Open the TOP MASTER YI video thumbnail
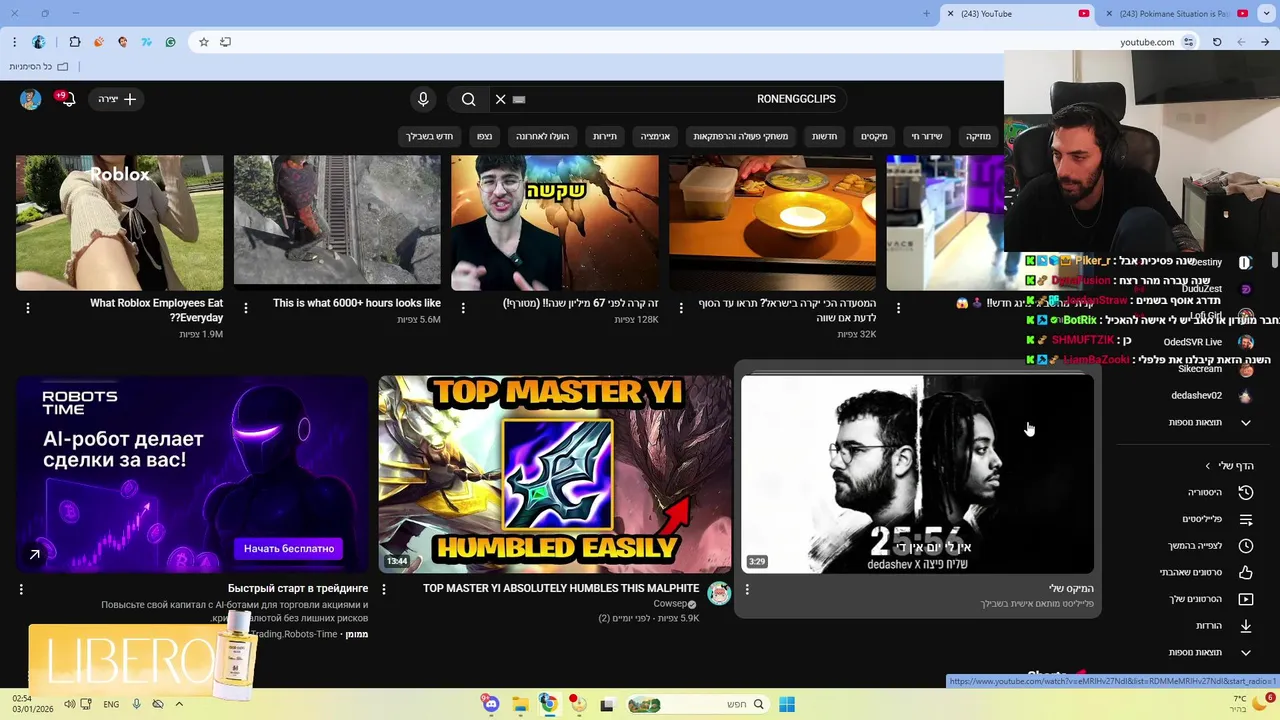Screen dimensions: 1280x720 coord(555,474)
